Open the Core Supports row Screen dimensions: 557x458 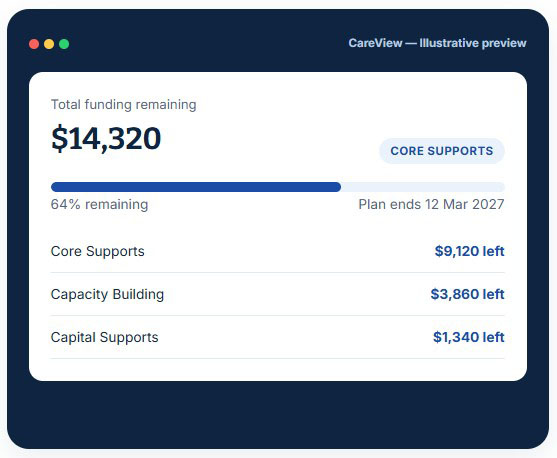(x=278, y=251)
